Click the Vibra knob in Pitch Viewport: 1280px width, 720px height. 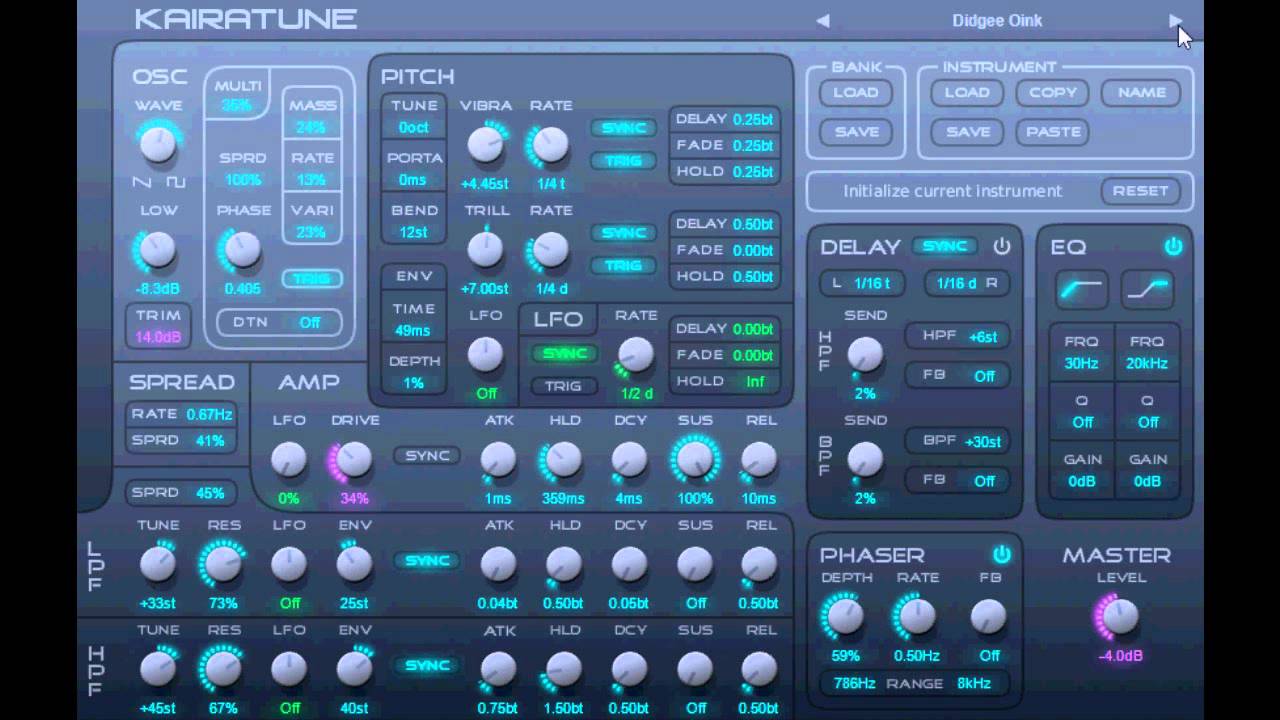click(x=485, y=145)
